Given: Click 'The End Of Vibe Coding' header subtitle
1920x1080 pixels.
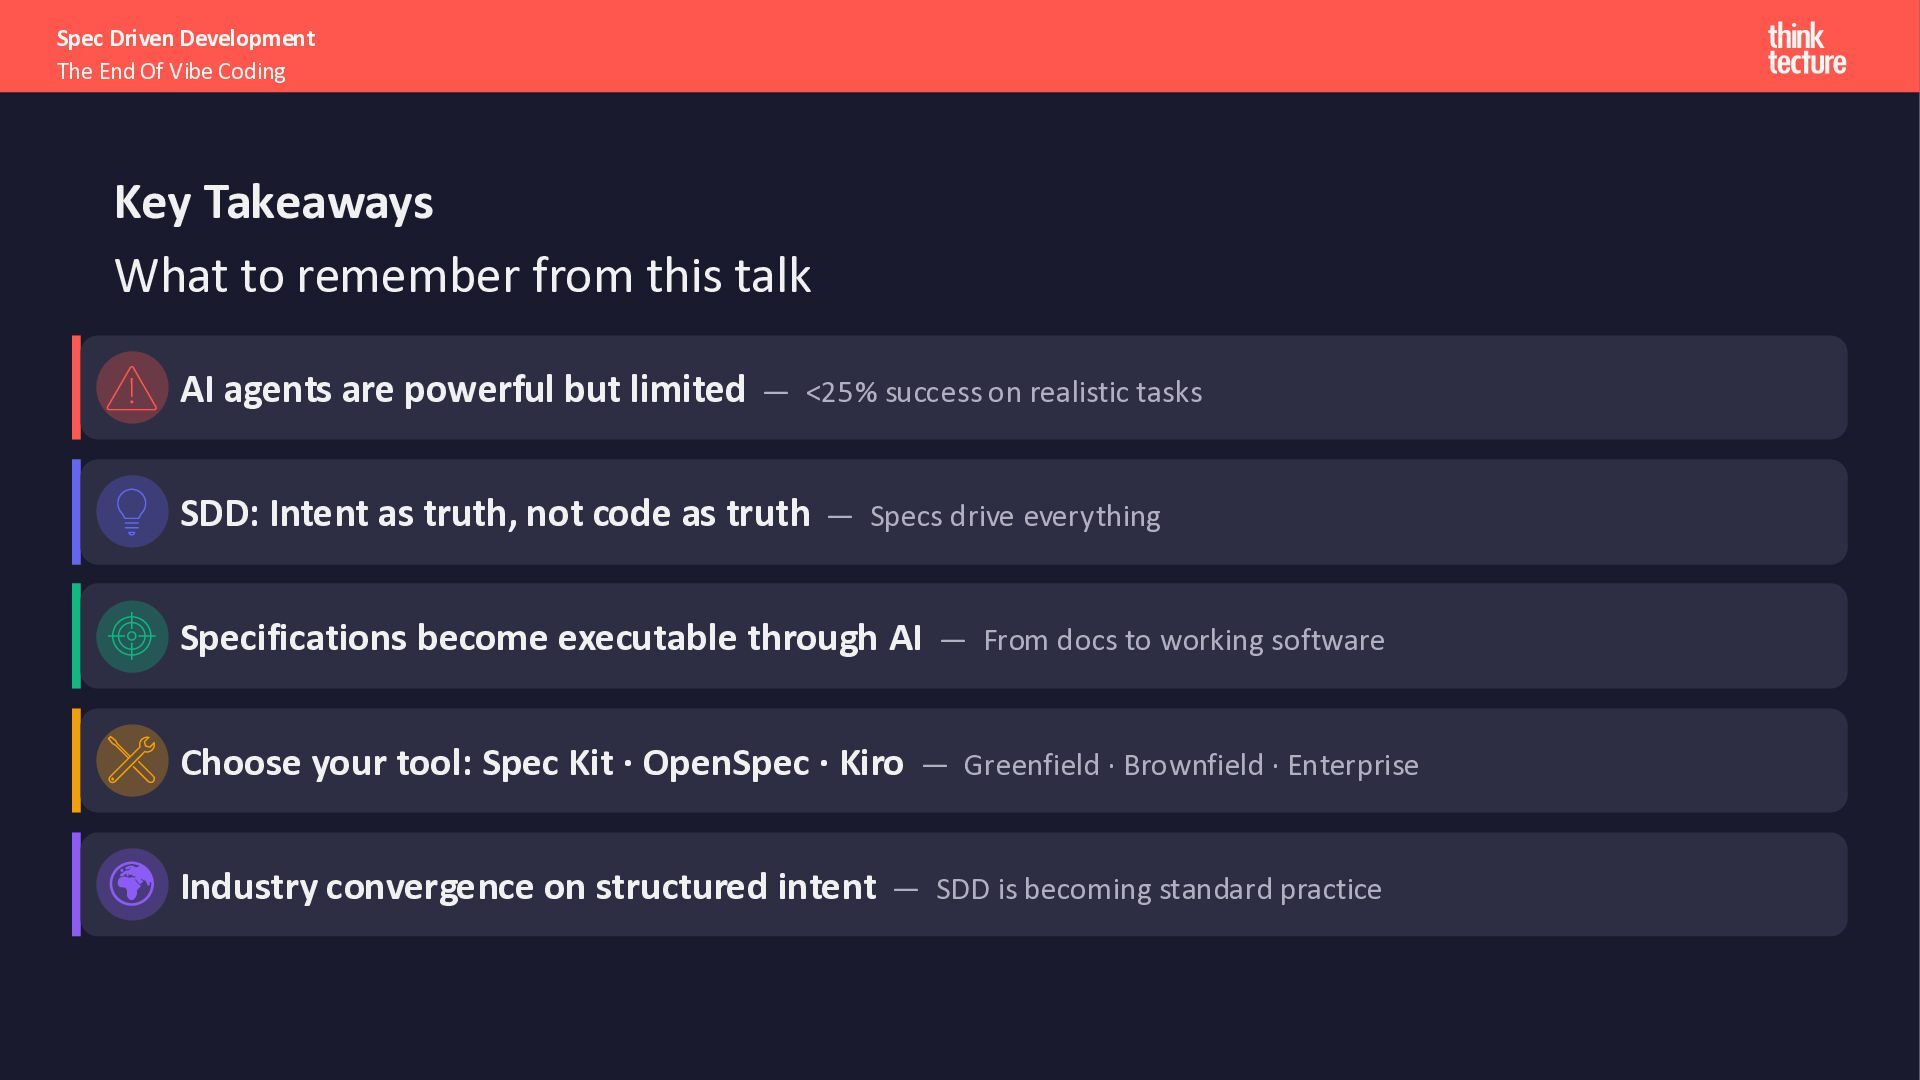Looking at the screenshot, I should 171,72.
